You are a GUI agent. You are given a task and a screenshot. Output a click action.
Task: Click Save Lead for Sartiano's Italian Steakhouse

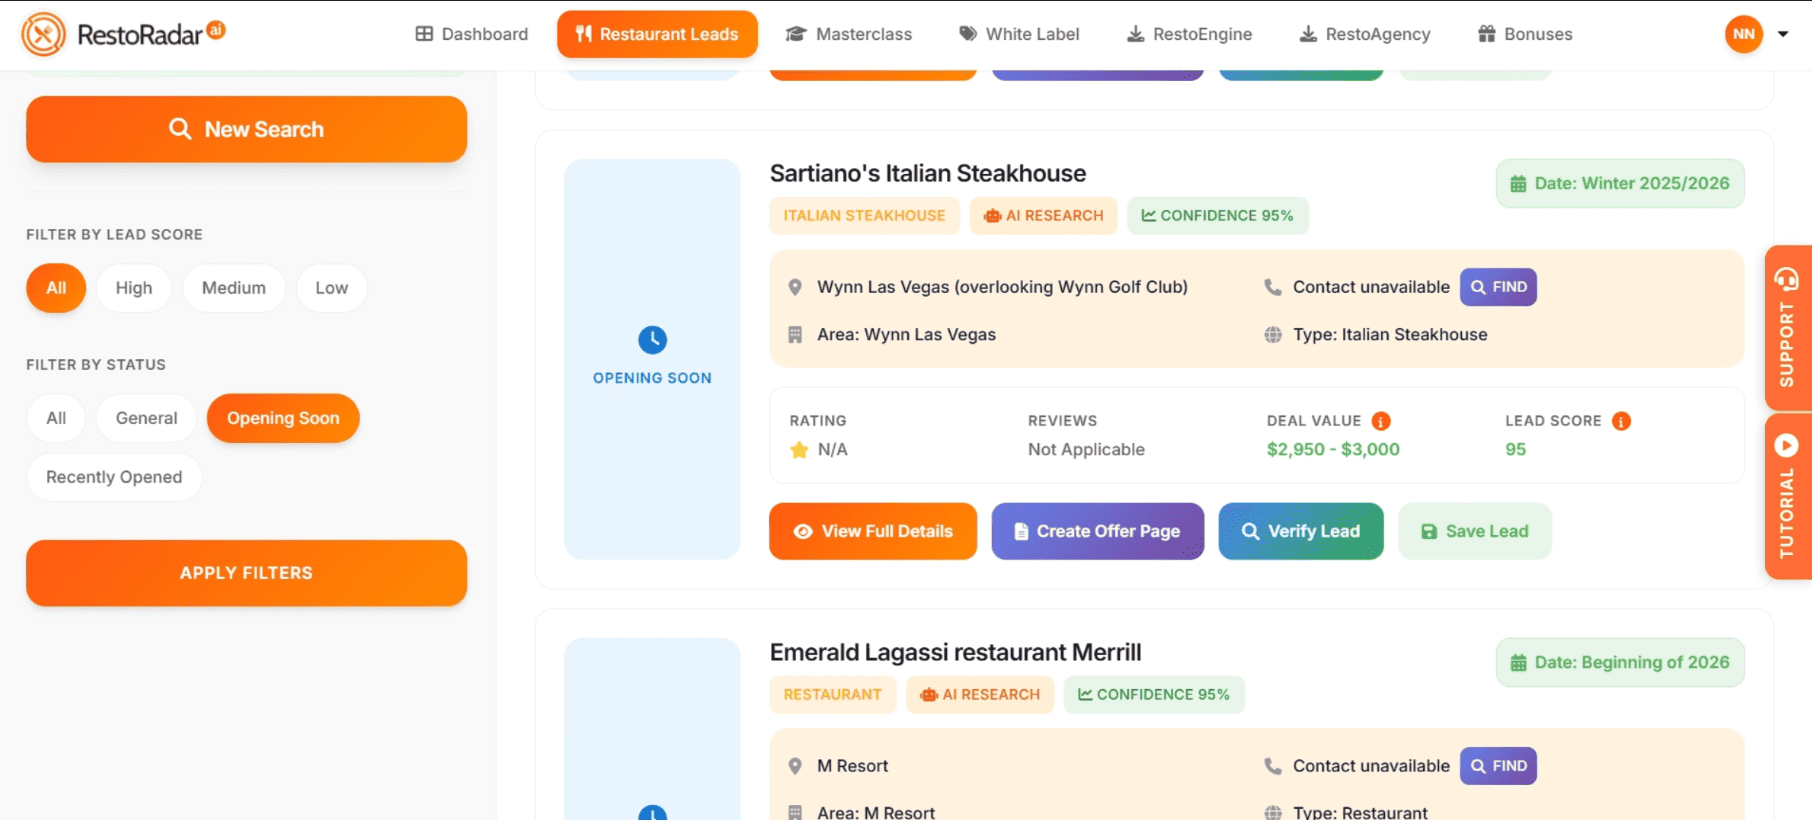(1475, 531)
